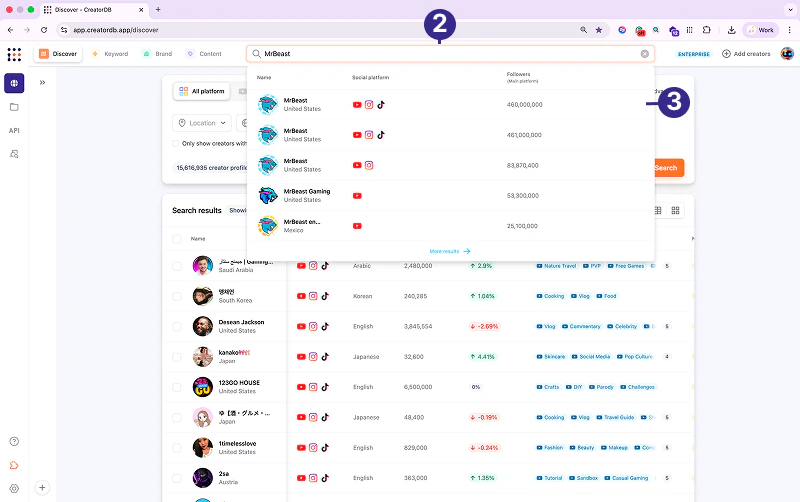800x502 pixels.
Task: Check the 123GO HOUSE row checkbox
Action: pos(177,387)
